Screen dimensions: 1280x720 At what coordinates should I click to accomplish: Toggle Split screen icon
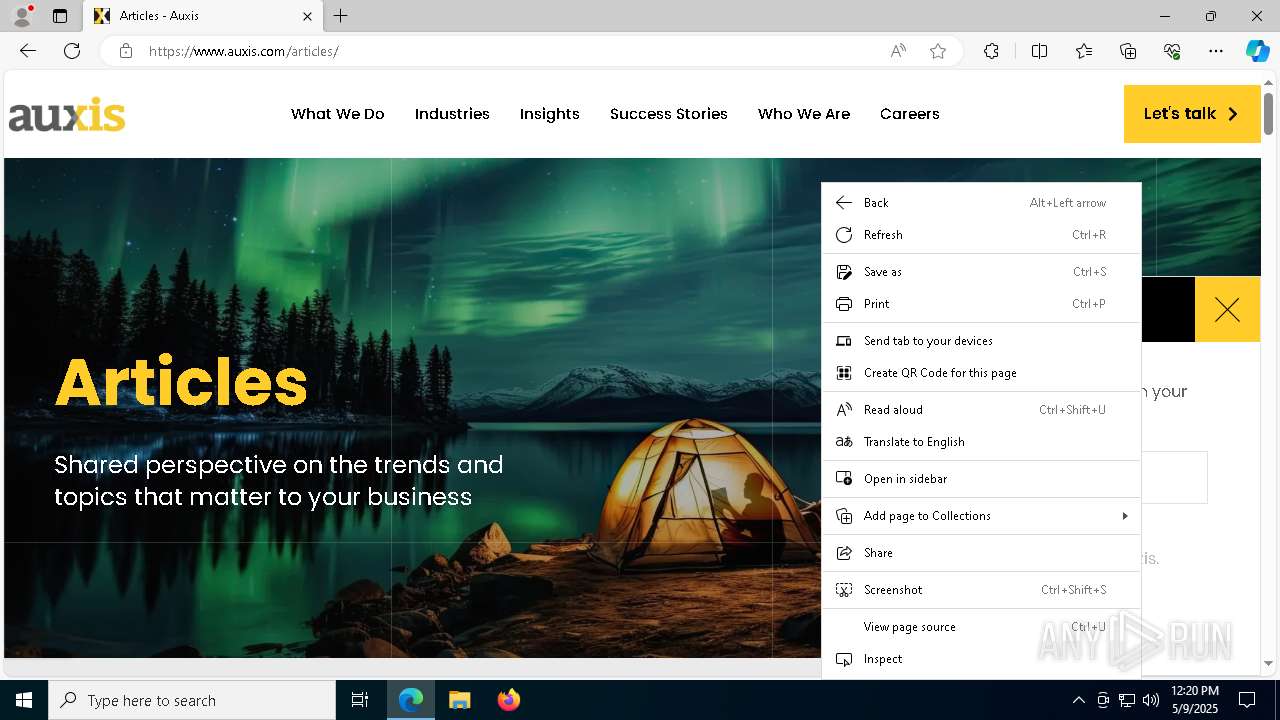click(1039, 51)
